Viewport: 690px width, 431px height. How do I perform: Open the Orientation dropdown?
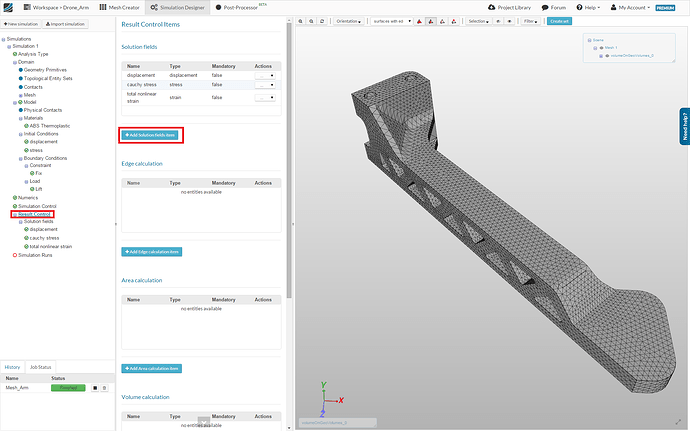coord(348,21)
